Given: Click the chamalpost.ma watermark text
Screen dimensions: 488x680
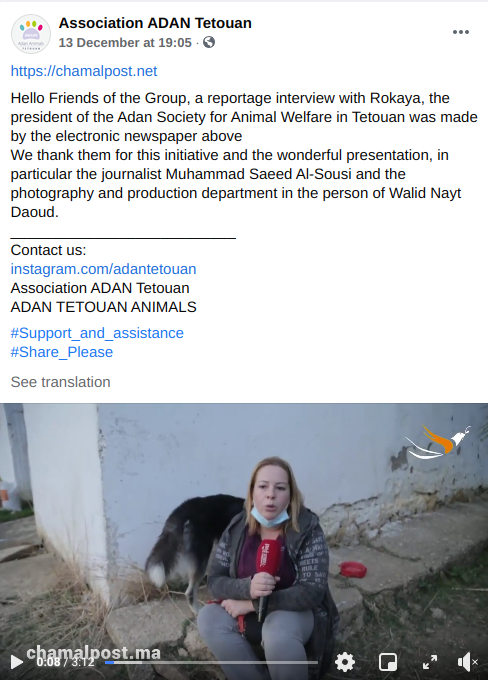Looking at the screenshot, I should [x=93, y=652].
